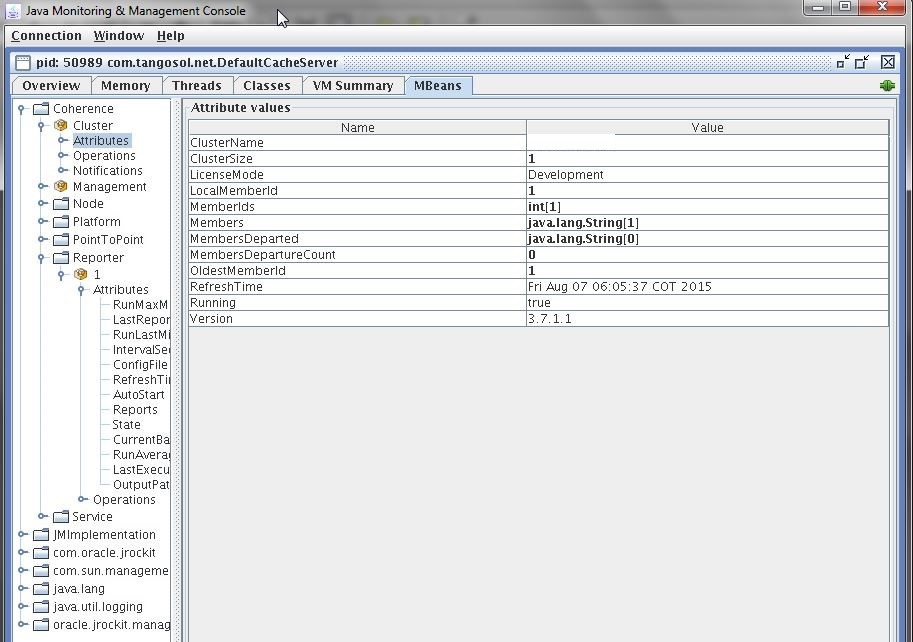Screen dimensions: 913x642
Task: Open the Help menu
Action: click(x=171, y=36)
